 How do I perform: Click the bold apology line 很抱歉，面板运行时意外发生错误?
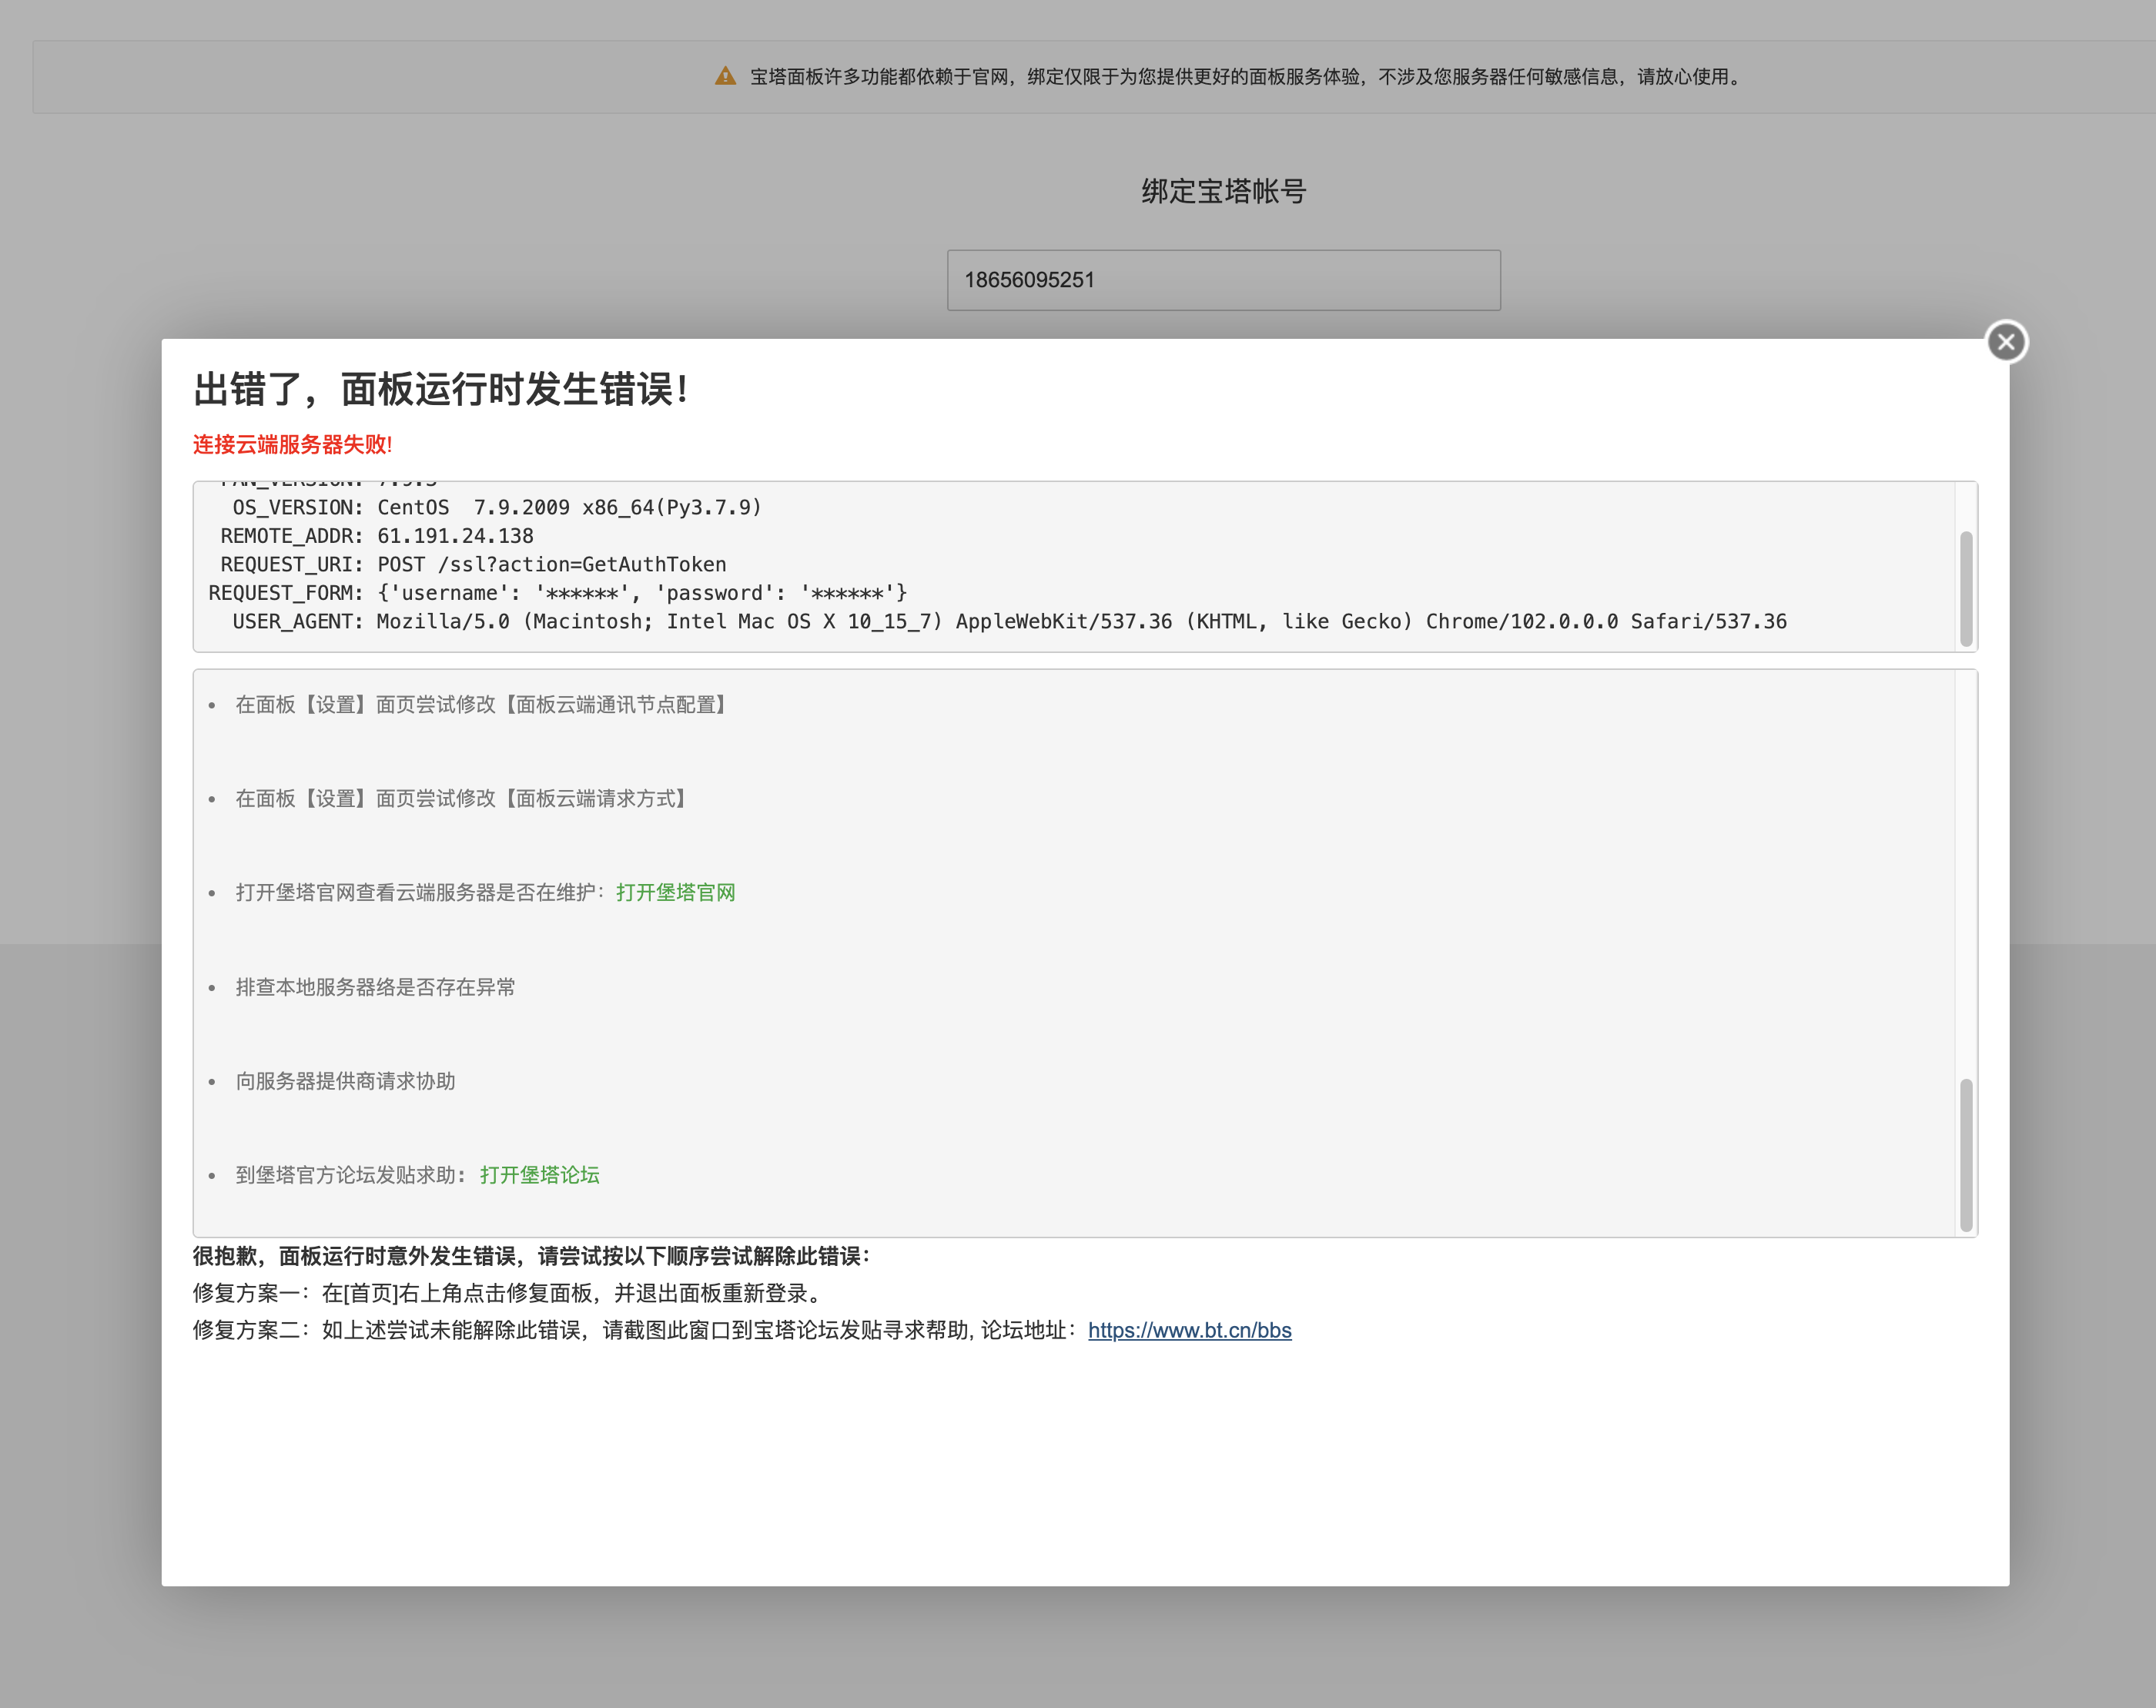(531, 1256)
